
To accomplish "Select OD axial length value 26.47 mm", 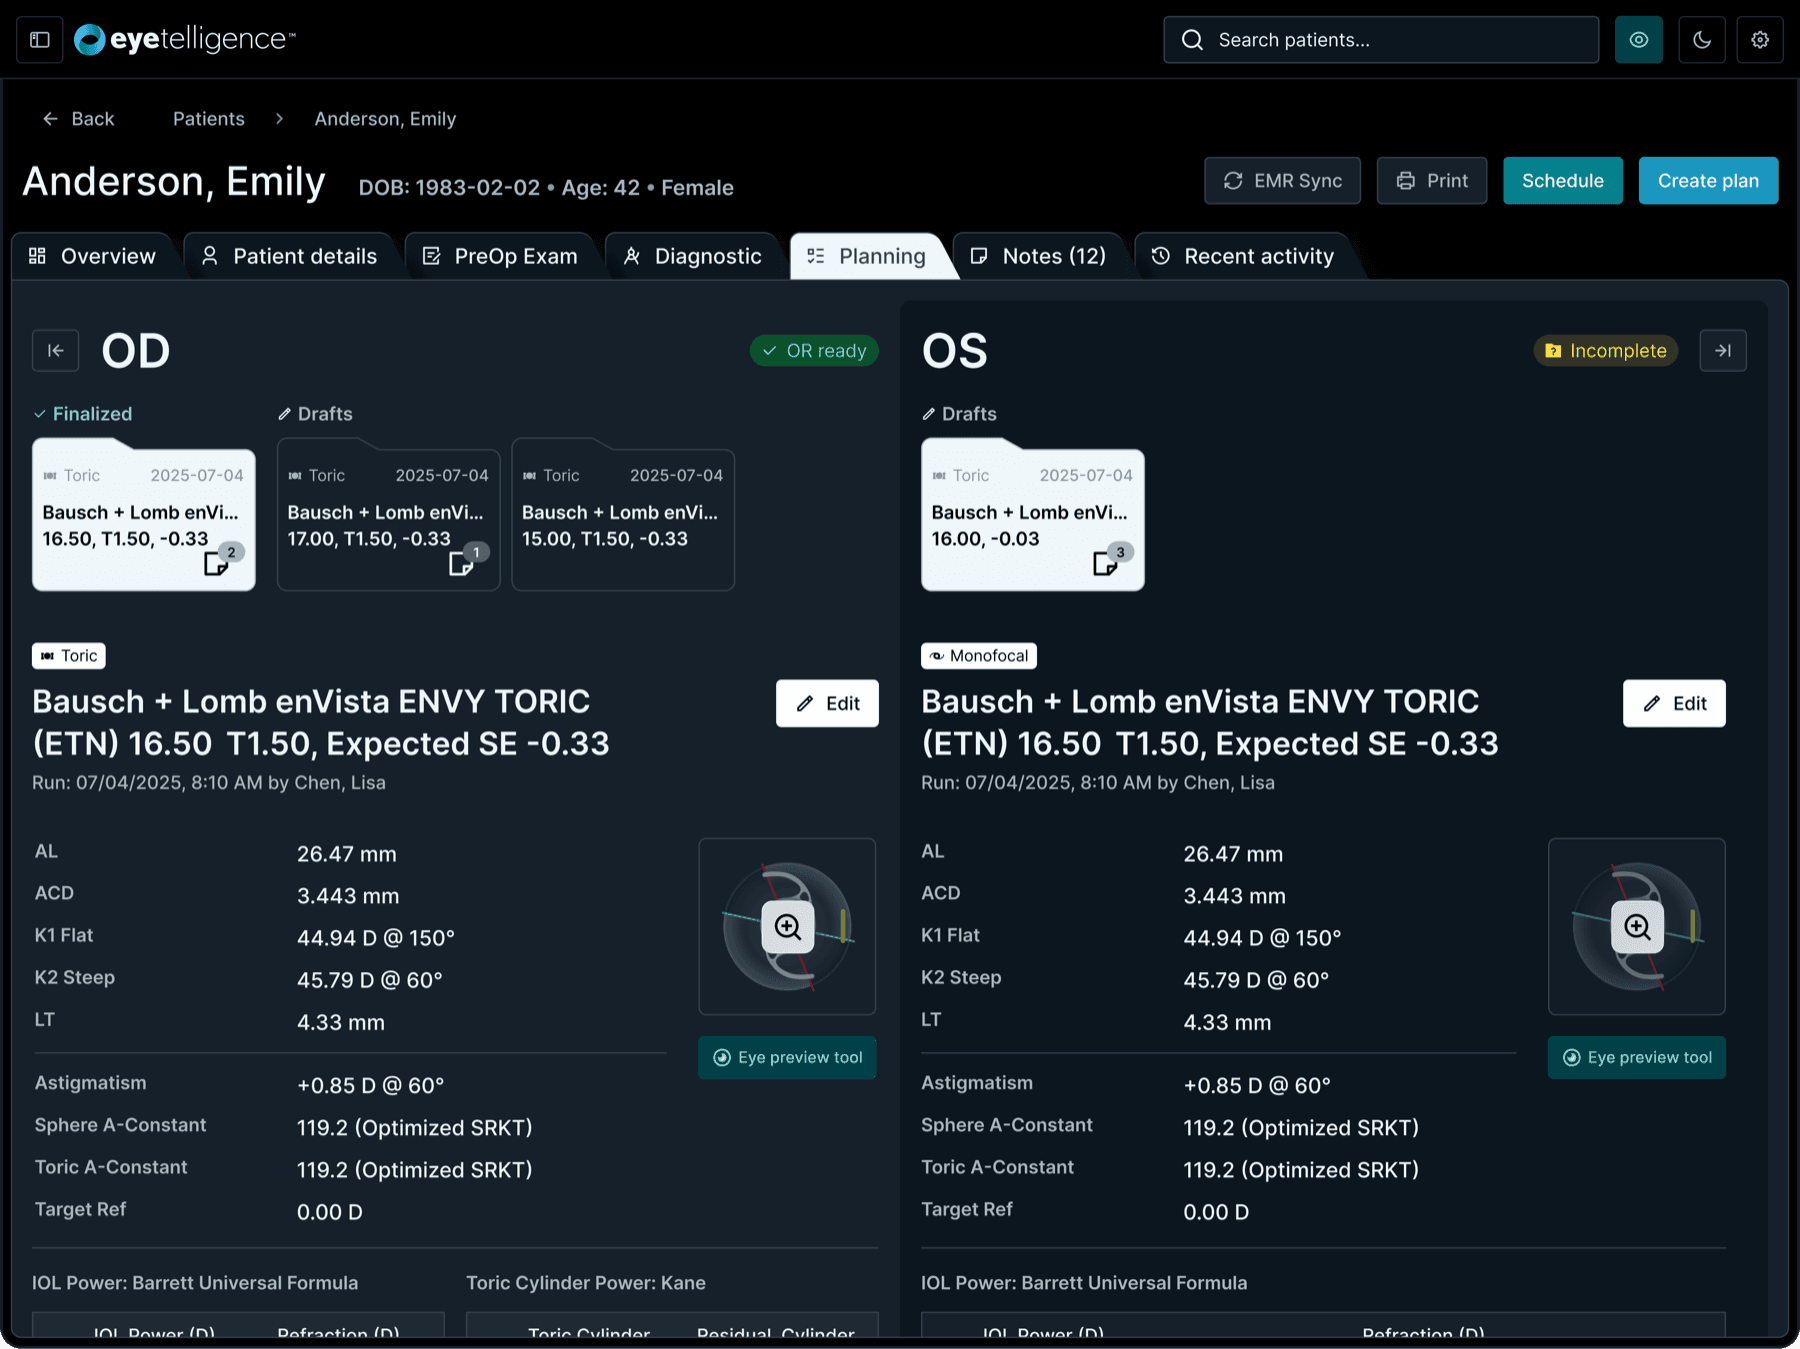I will pos(347,854).
